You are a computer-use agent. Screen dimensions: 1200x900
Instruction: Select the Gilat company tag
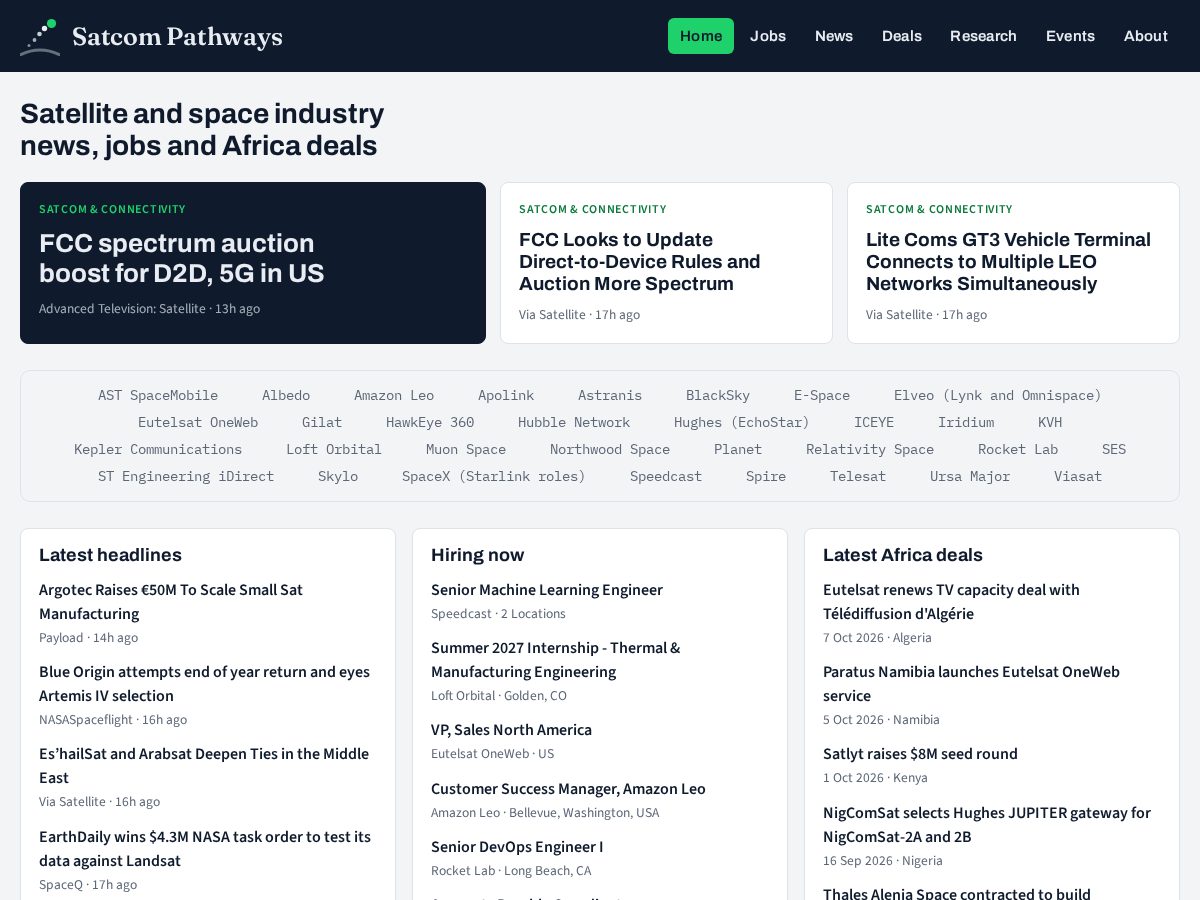pos(322,422)
